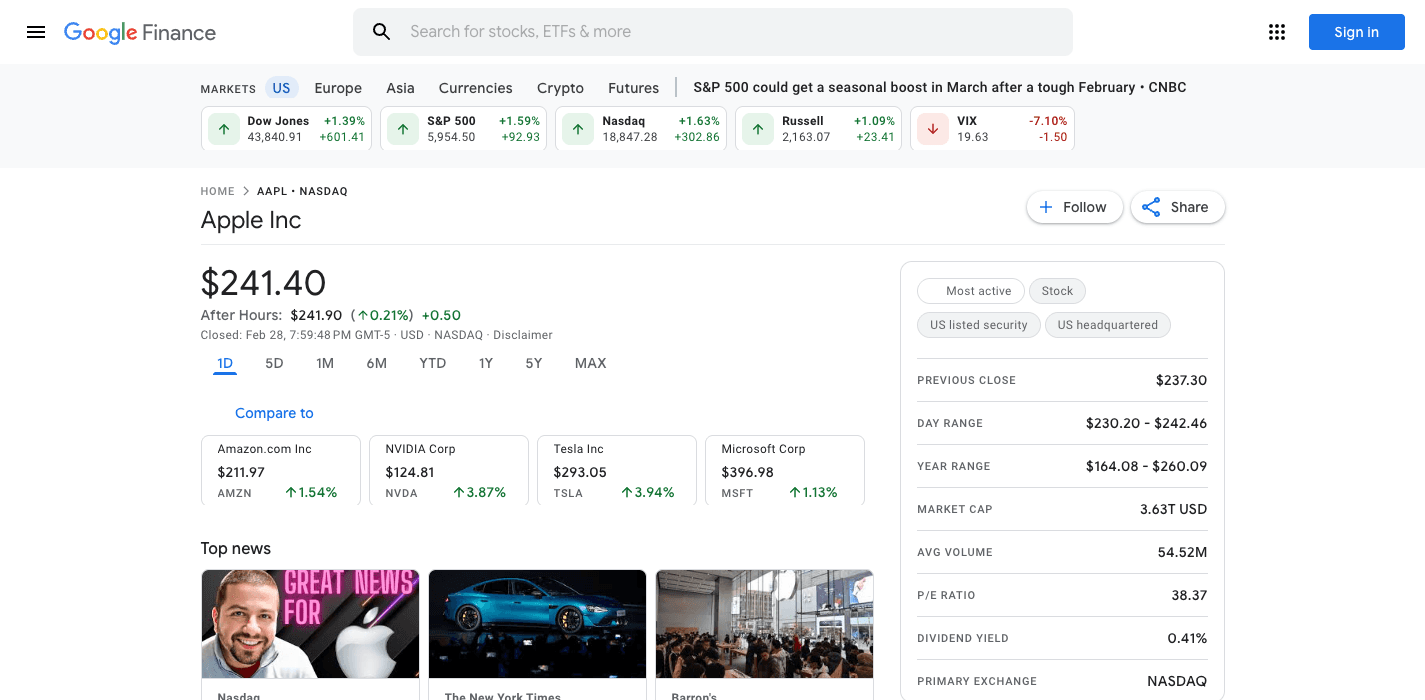The height and width of the screenshot is (700, 1425).
Task: Click the VIX red down-arrow icon
Action: click(x=933, y=129)
